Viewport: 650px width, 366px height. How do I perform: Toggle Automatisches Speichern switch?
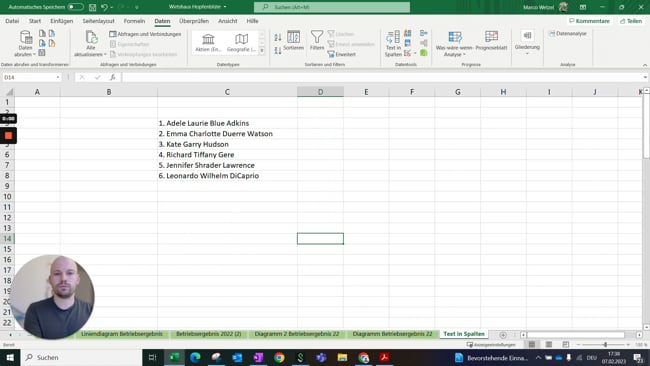[x=75, y=7]
